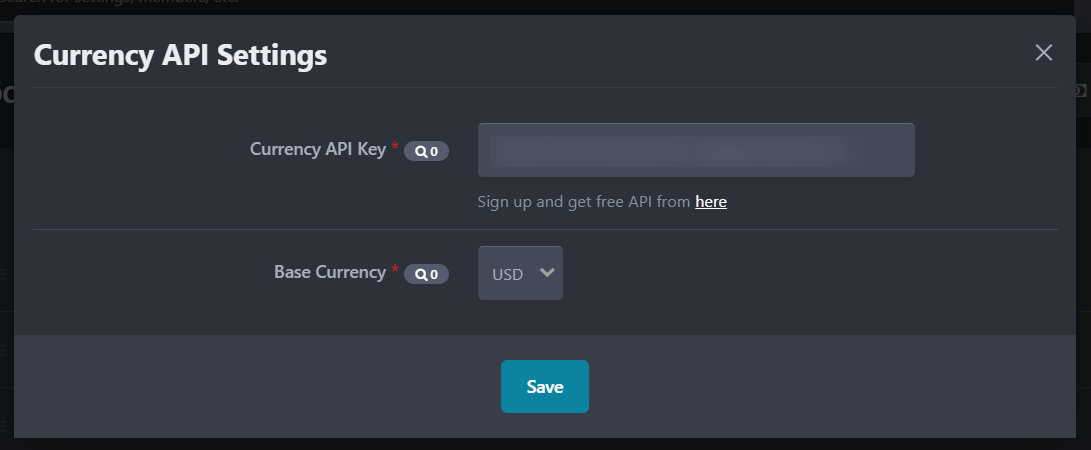Open the USD base currency dropdown
1091x450 pixels.
520,273
